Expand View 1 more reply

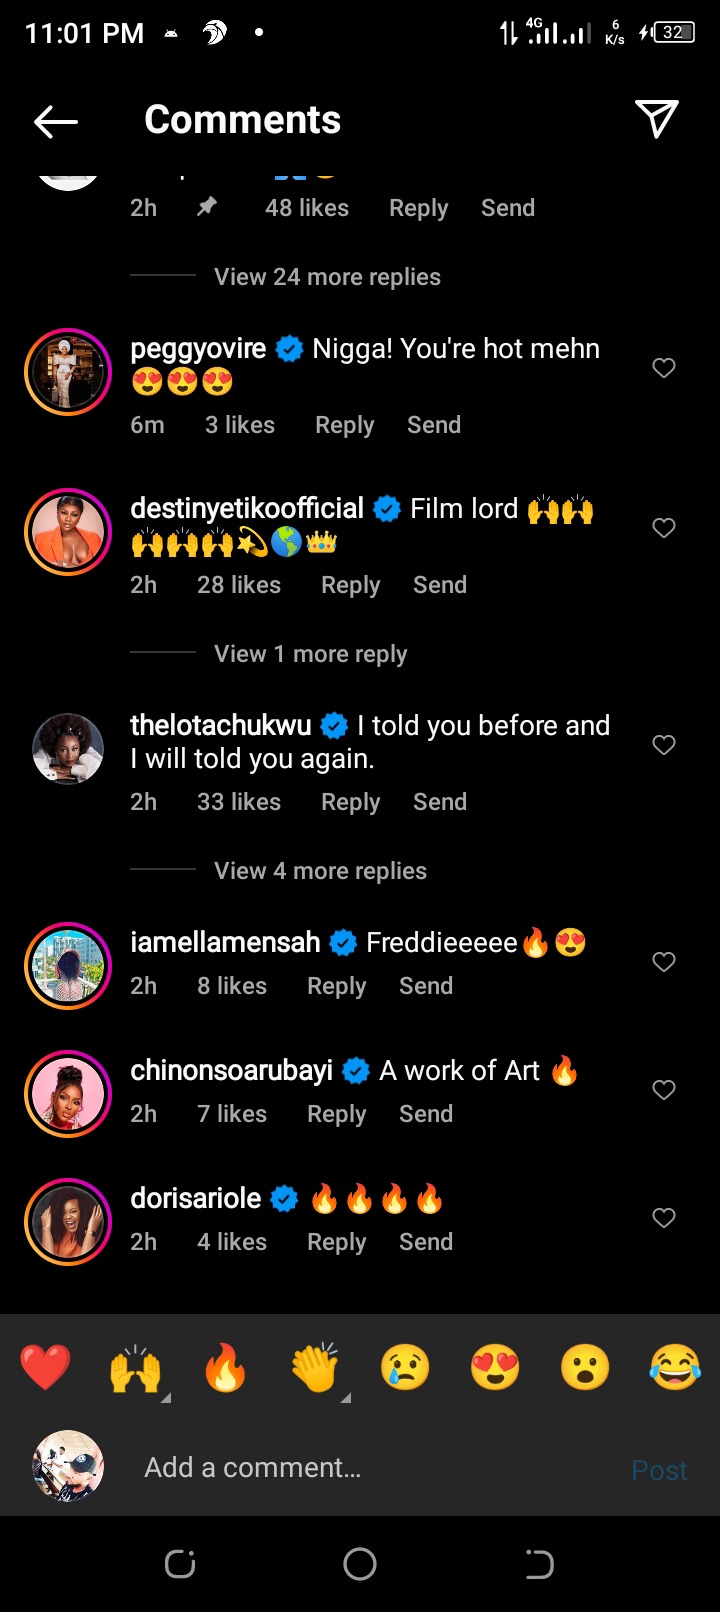tap(310, 654)
